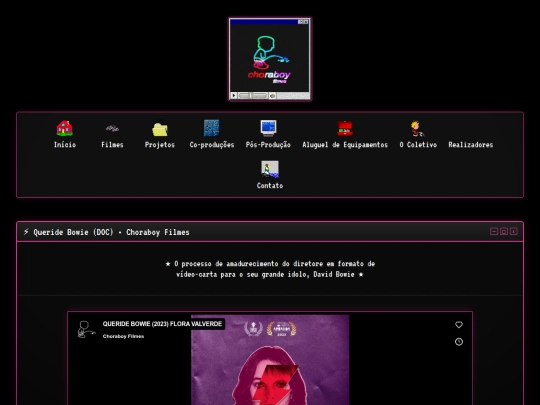The width and height of the screenshot is (540, 405).
Task: Click the heart like icon on video
Action: point(459,325)
